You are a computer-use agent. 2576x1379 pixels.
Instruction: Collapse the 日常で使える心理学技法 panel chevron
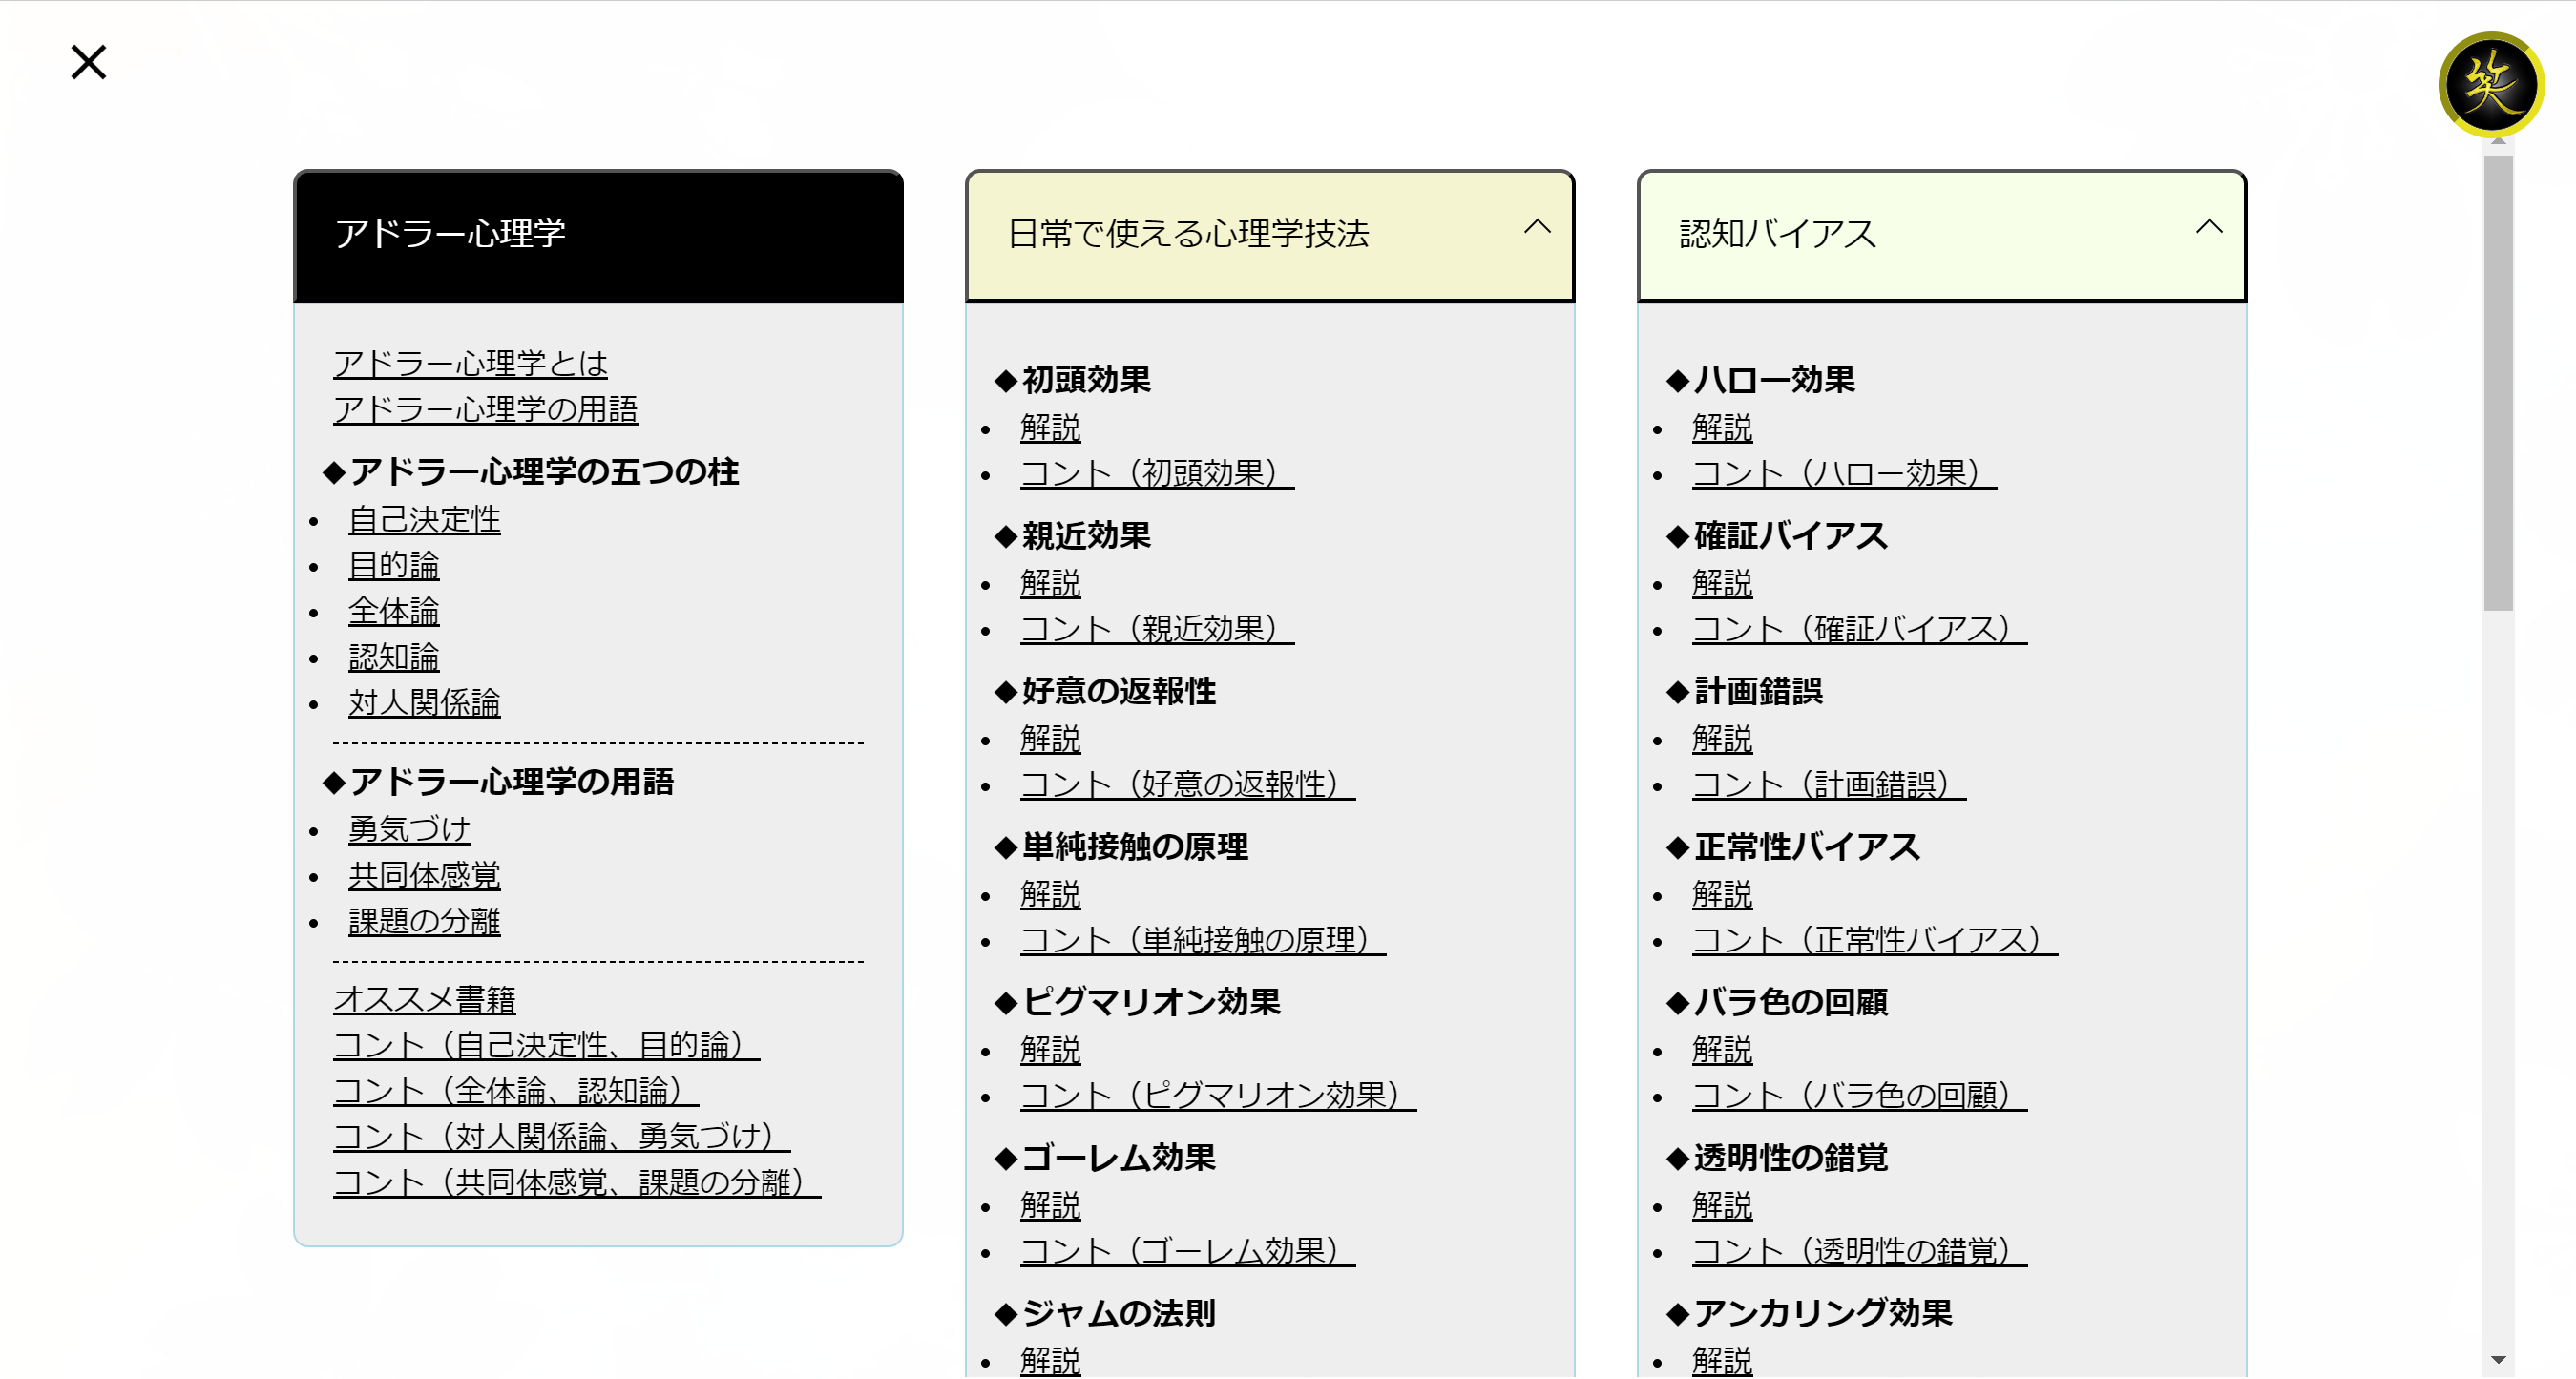click(1537, 227)
